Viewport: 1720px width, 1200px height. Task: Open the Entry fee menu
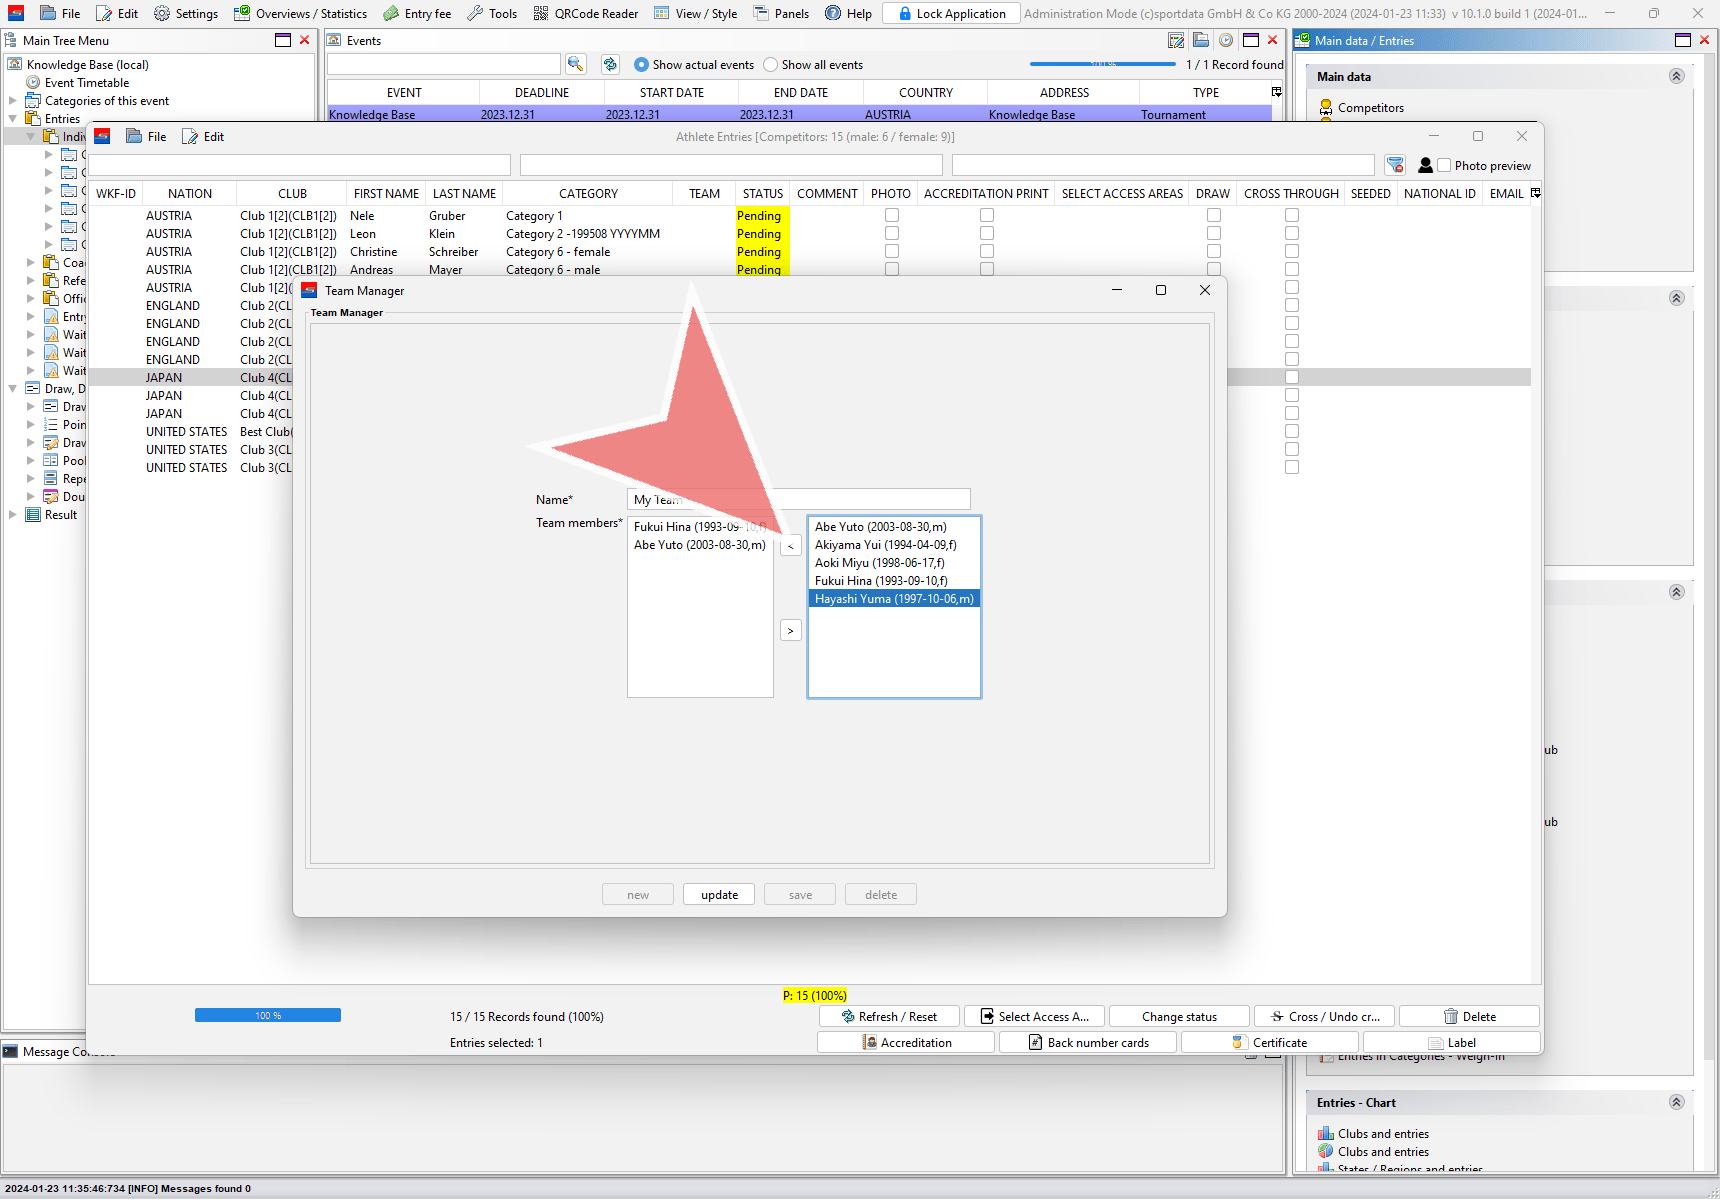coord(417,13)
